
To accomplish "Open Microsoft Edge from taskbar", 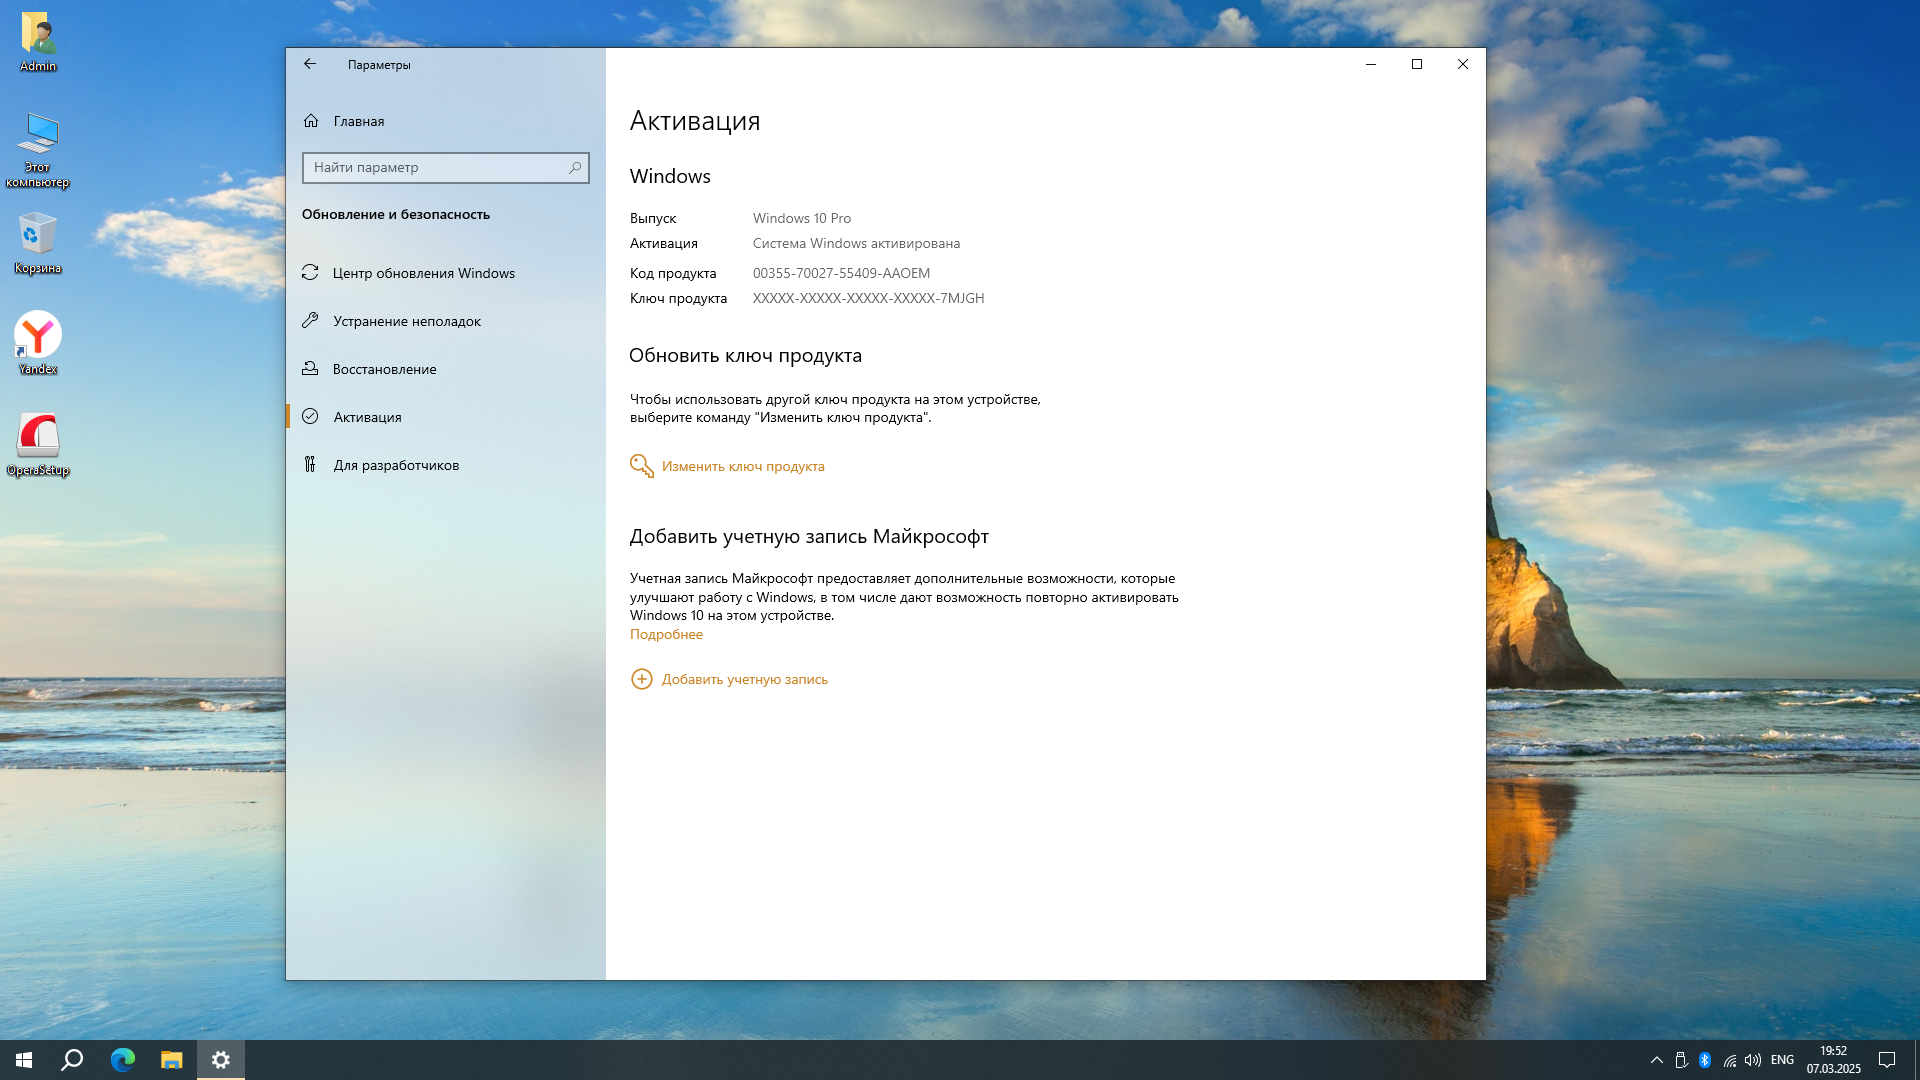I will click(123, 1060).
